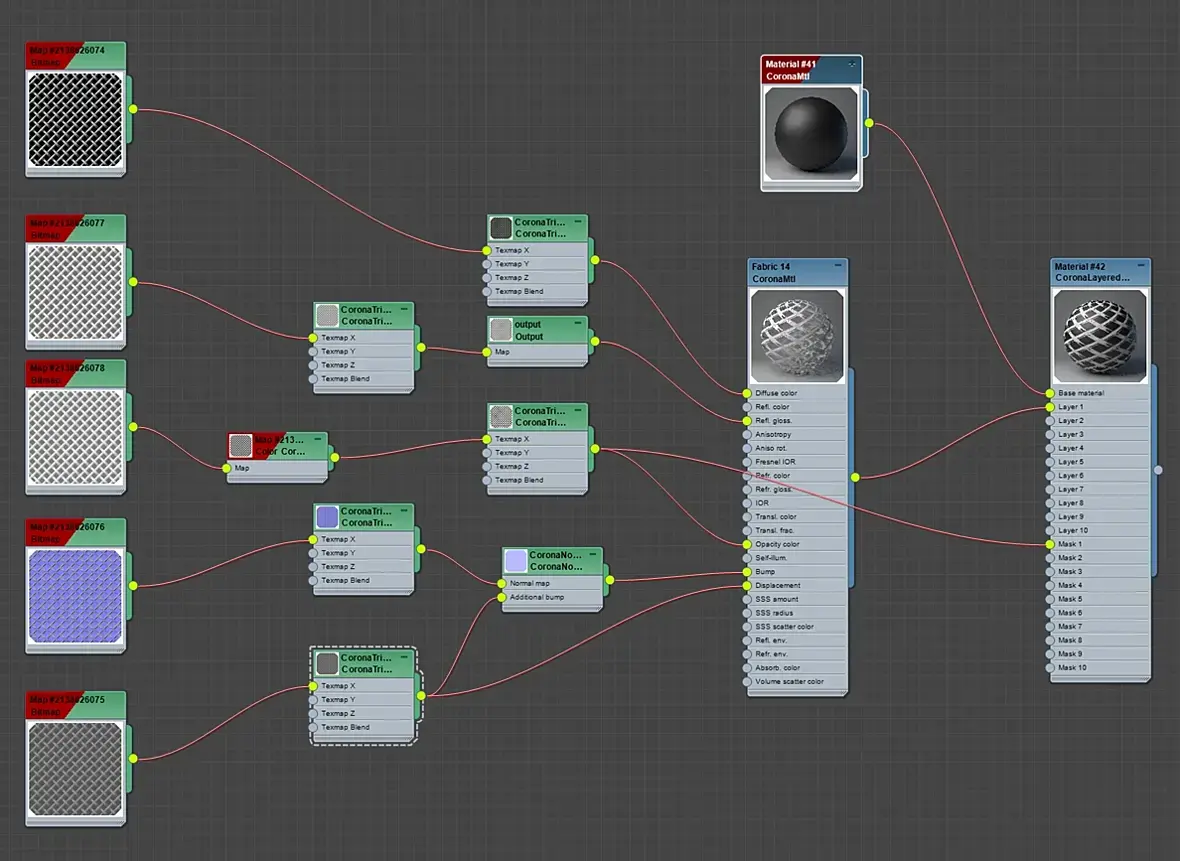Screen dimensions: 1180x861
Task: Collapse the blue-swatch CoronaTri node
Action: [x=404, y=510]
